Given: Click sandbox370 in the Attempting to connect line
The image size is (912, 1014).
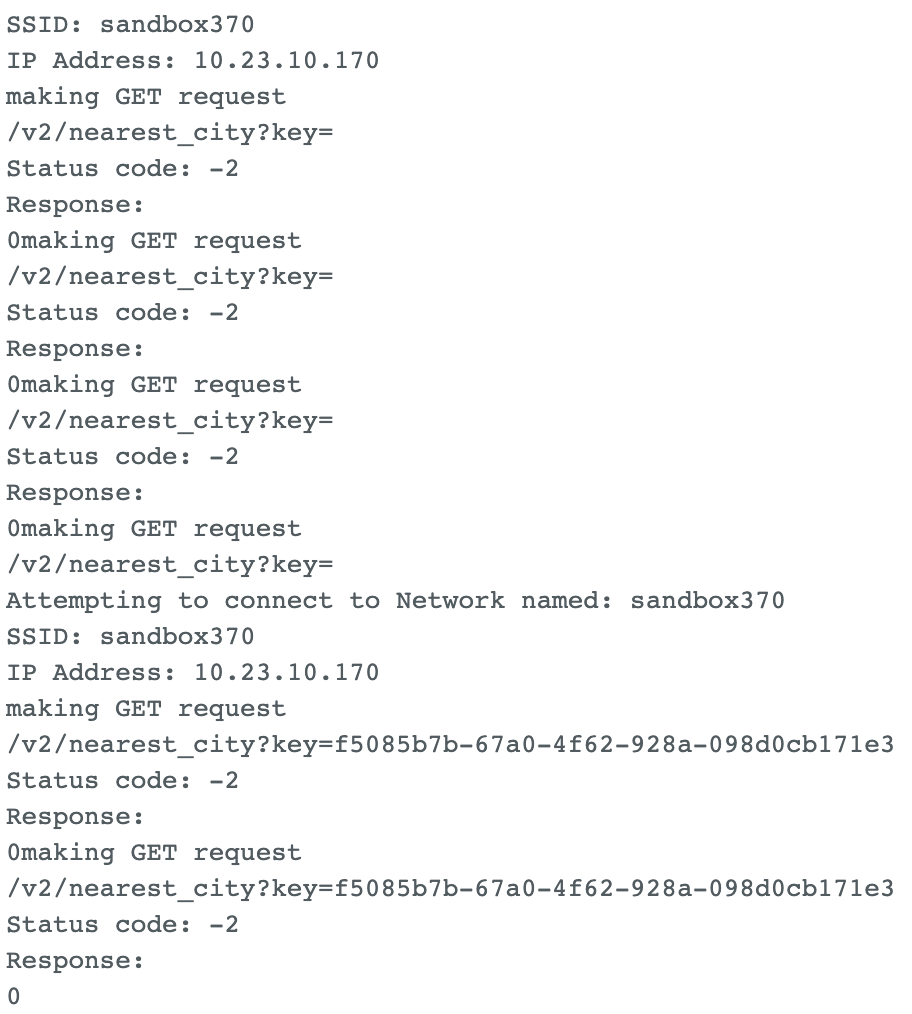Looking at the screenshot, I should click(x=707, y=600).
